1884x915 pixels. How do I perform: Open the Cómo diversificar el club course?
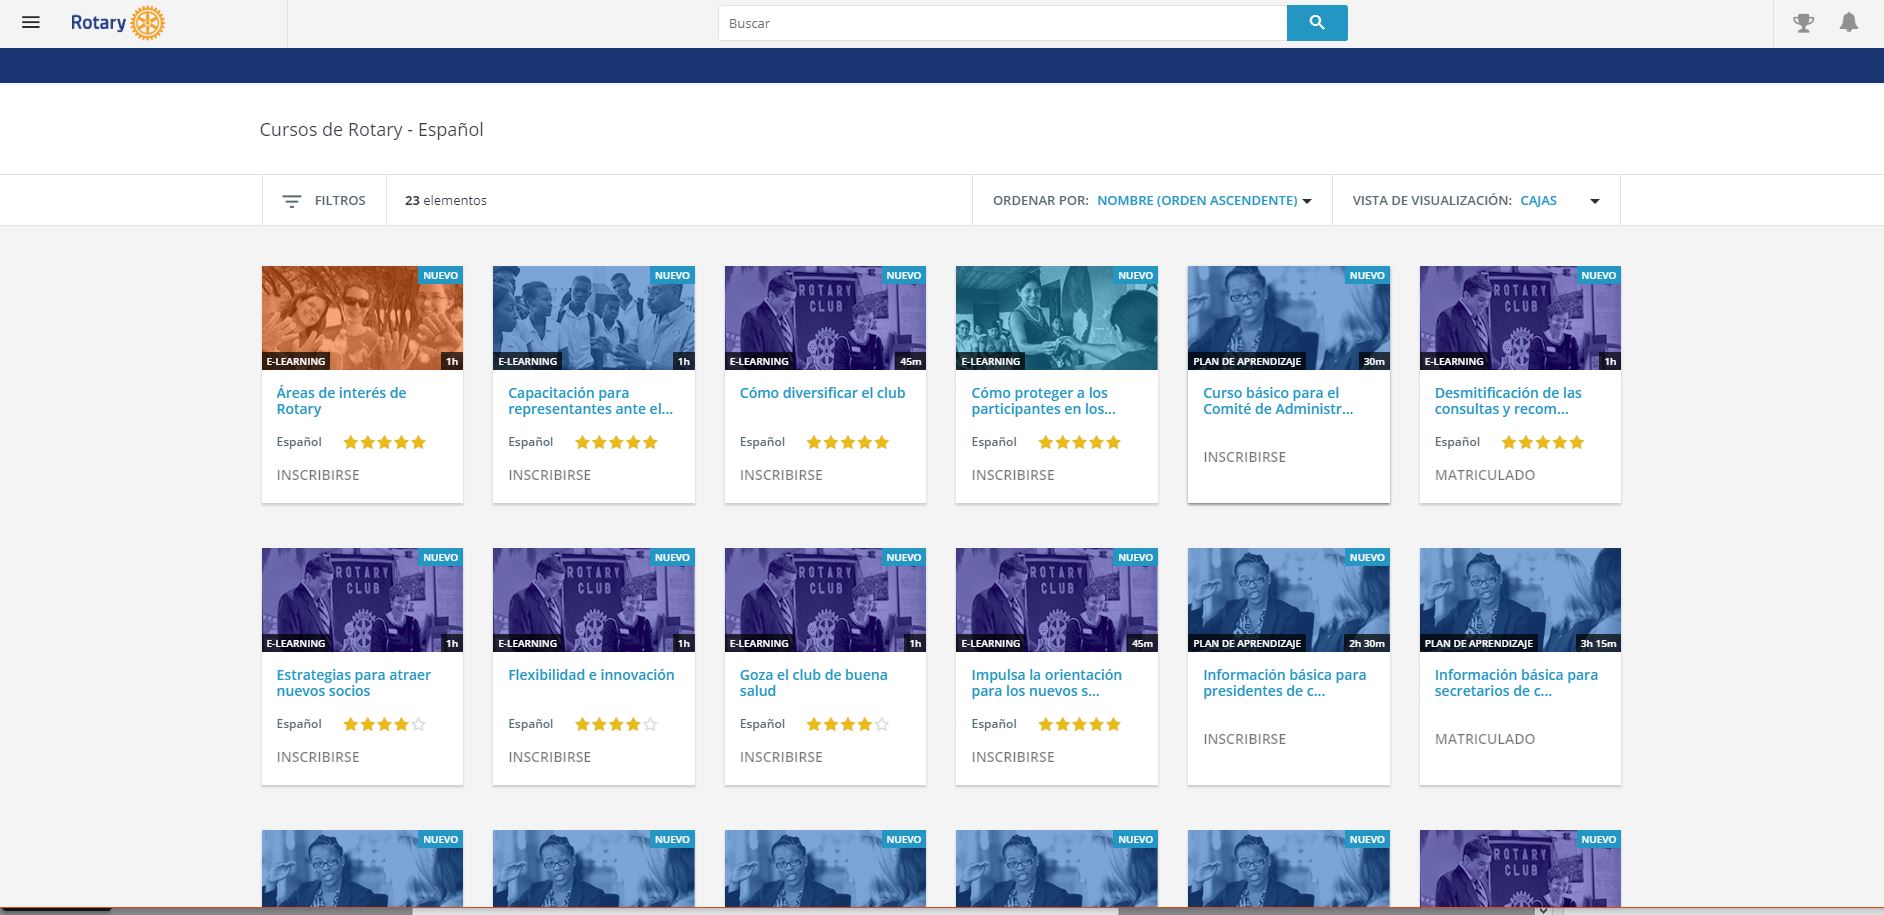point(822,393)
